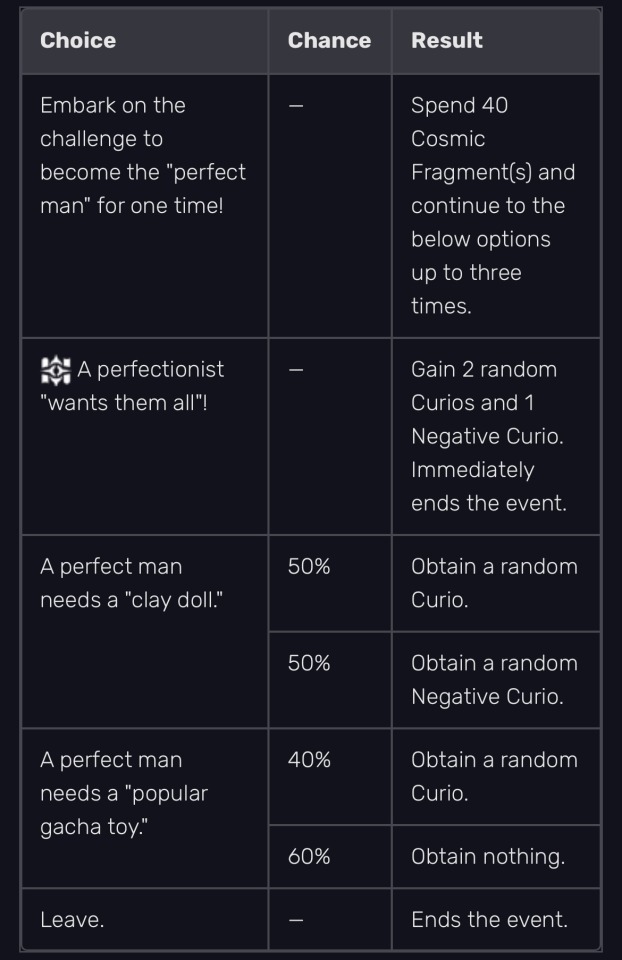Select the 40% chance cell
Screen dimensions: 622x960
pyautogui.click(x=309, y=760)
